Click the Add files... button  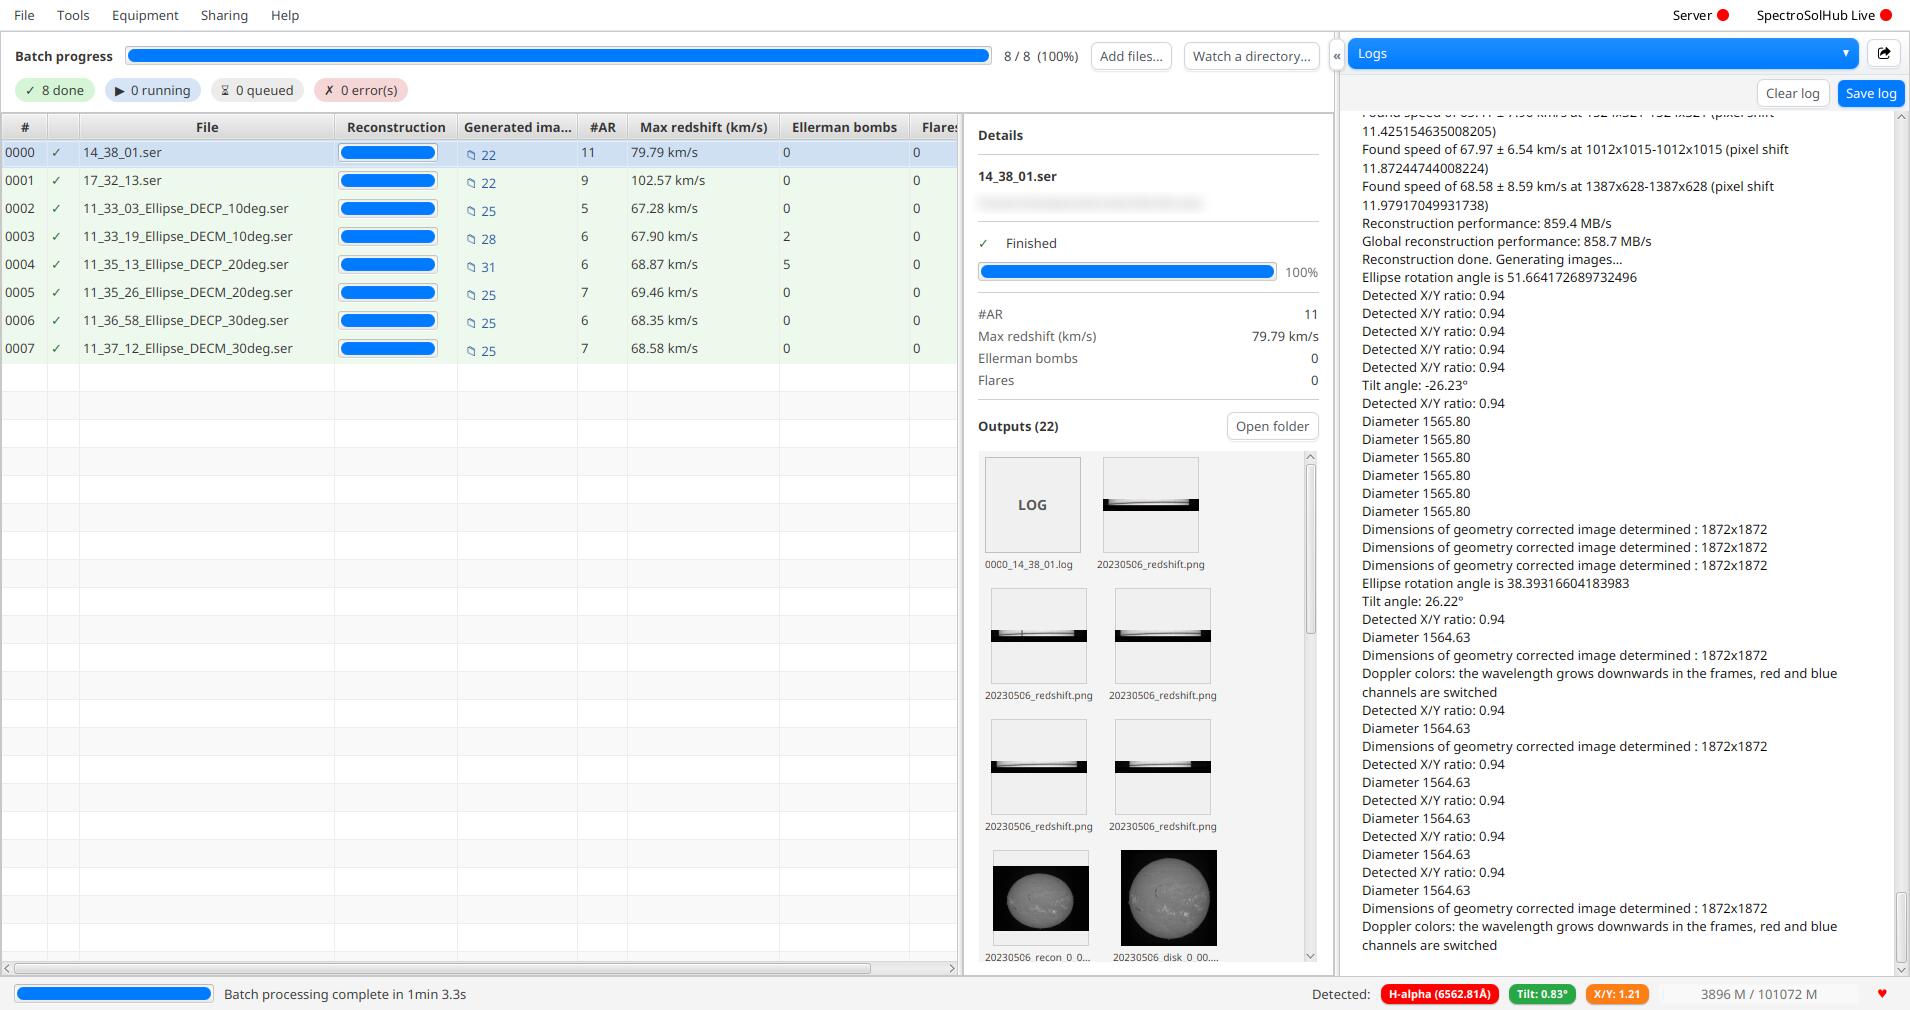click(x=1131, y=56)
